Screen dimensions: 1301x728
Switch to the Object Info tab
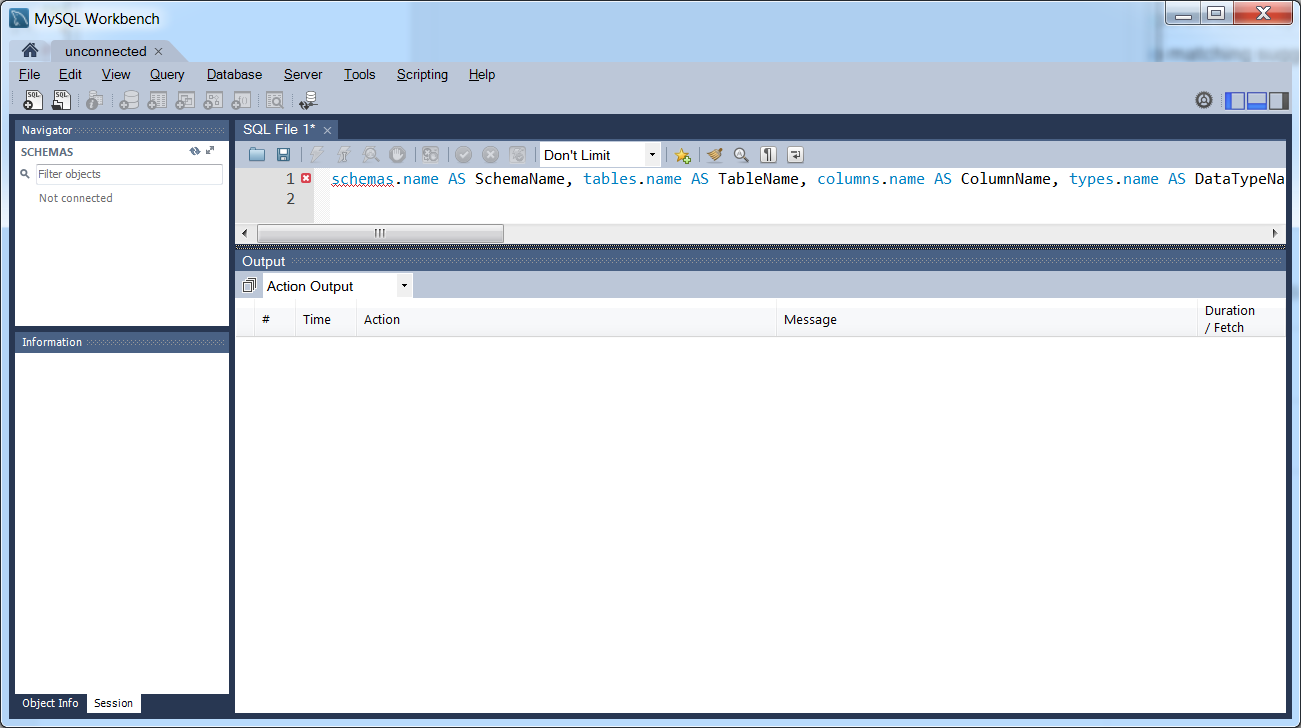coord(49,703)
